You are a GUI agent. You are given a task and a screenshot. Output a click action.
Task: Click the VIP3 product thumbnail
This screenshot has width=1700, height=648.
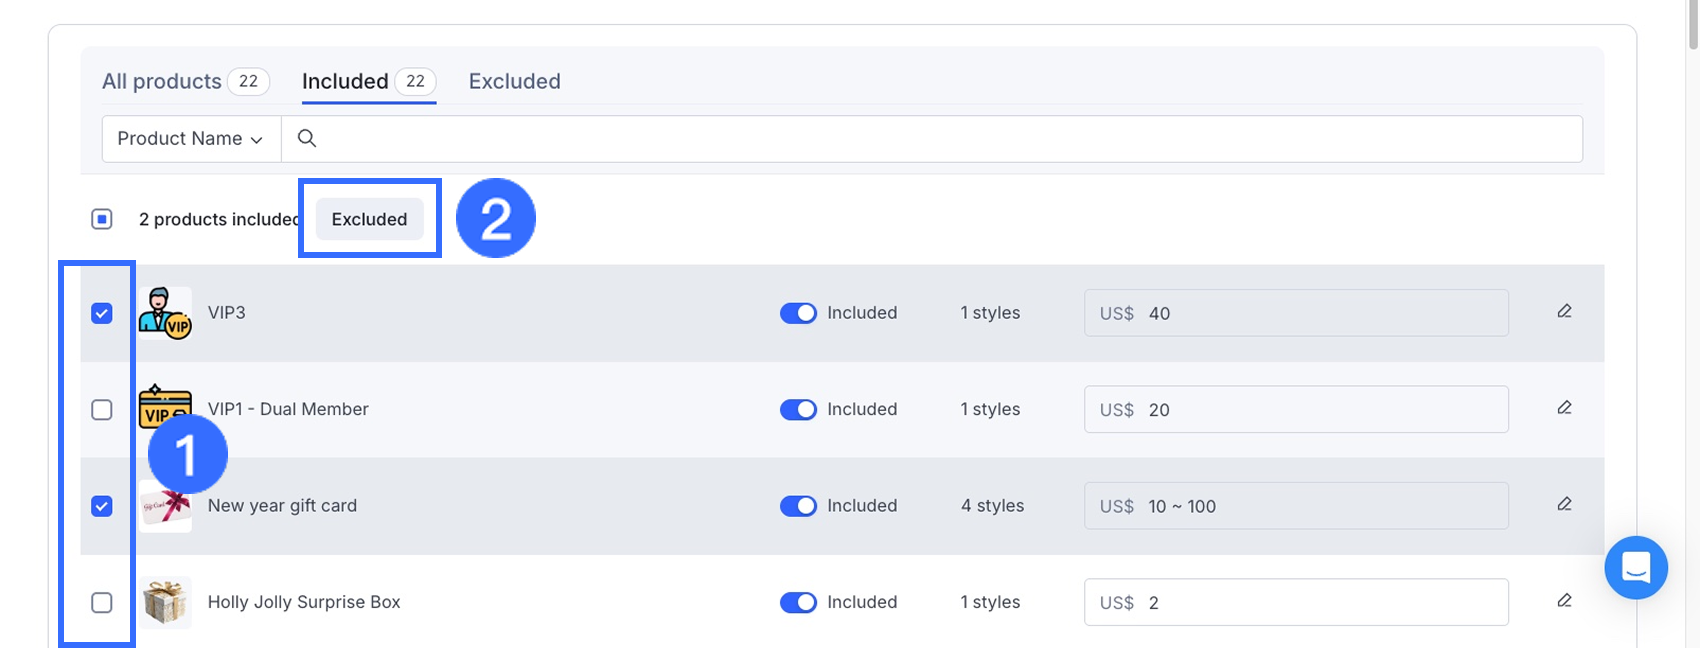(x=164, y=313)
